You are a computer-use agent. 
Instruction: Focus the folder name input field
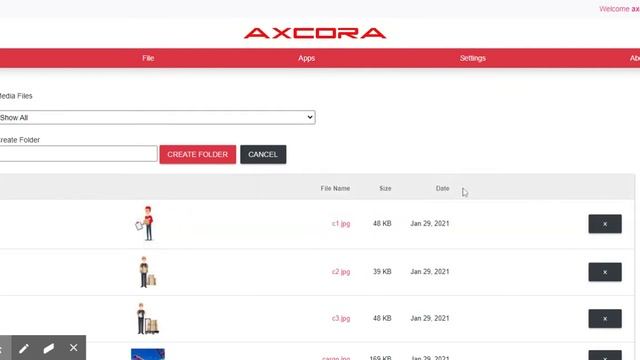pos(78,154)
